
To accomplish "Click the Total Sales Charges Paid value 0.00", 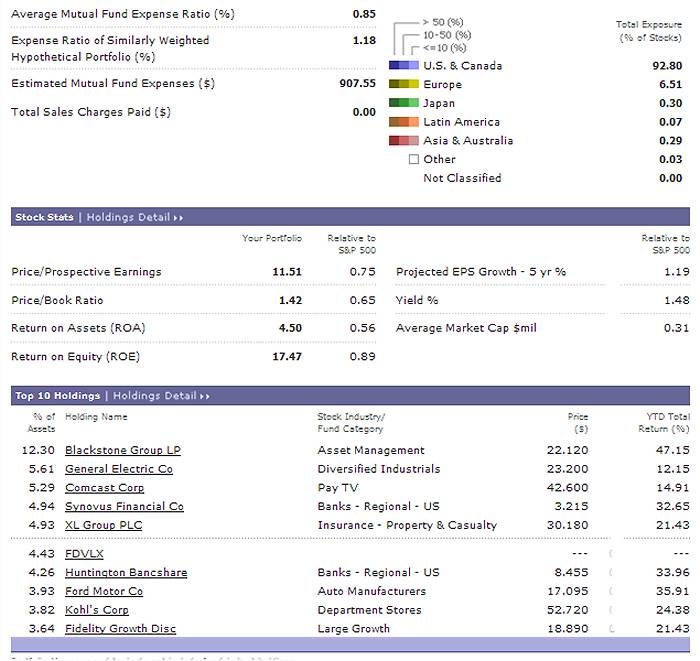I will click(364, 112).
